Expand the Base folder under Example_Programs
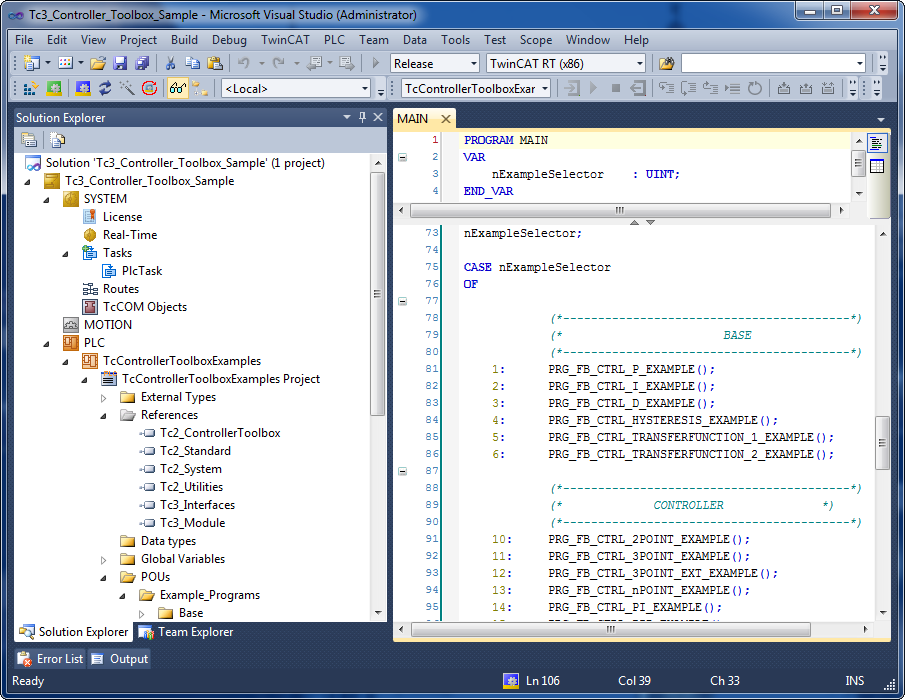The width and height of the screenshot is (905, 700). click(141, 613)
